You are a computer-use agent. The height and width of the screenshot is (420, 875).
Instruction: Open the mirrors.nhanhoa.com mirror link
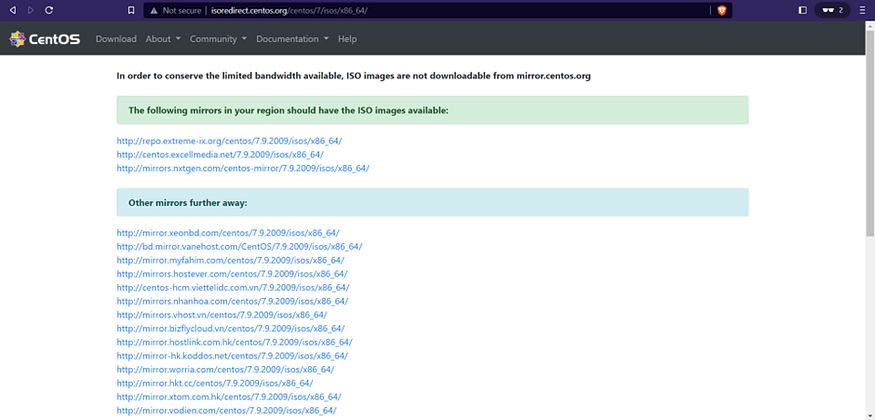[x=232, y=301]
